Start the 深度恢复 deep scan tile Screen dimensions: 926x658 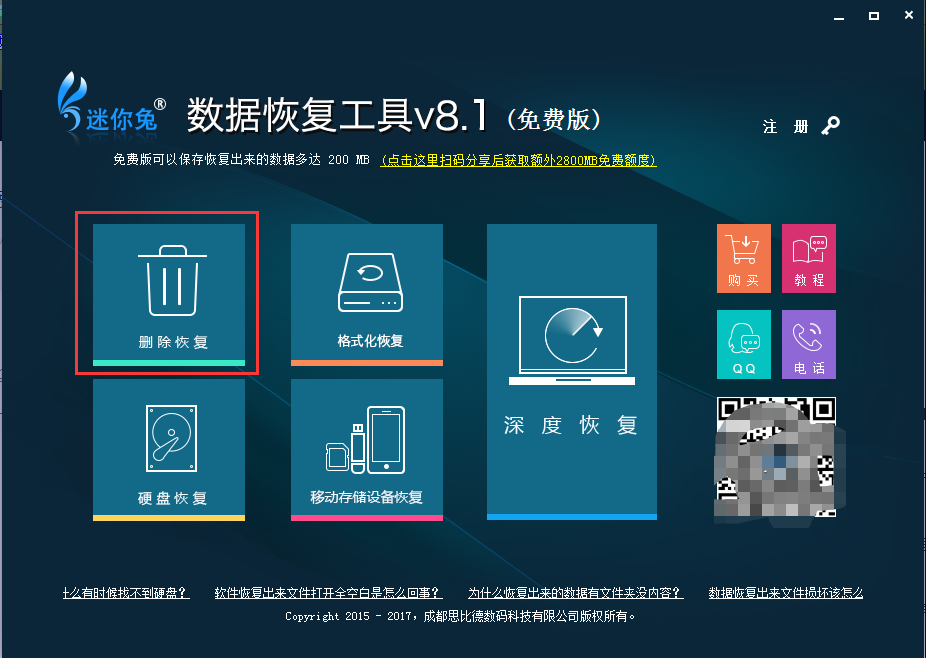[572, 372]
